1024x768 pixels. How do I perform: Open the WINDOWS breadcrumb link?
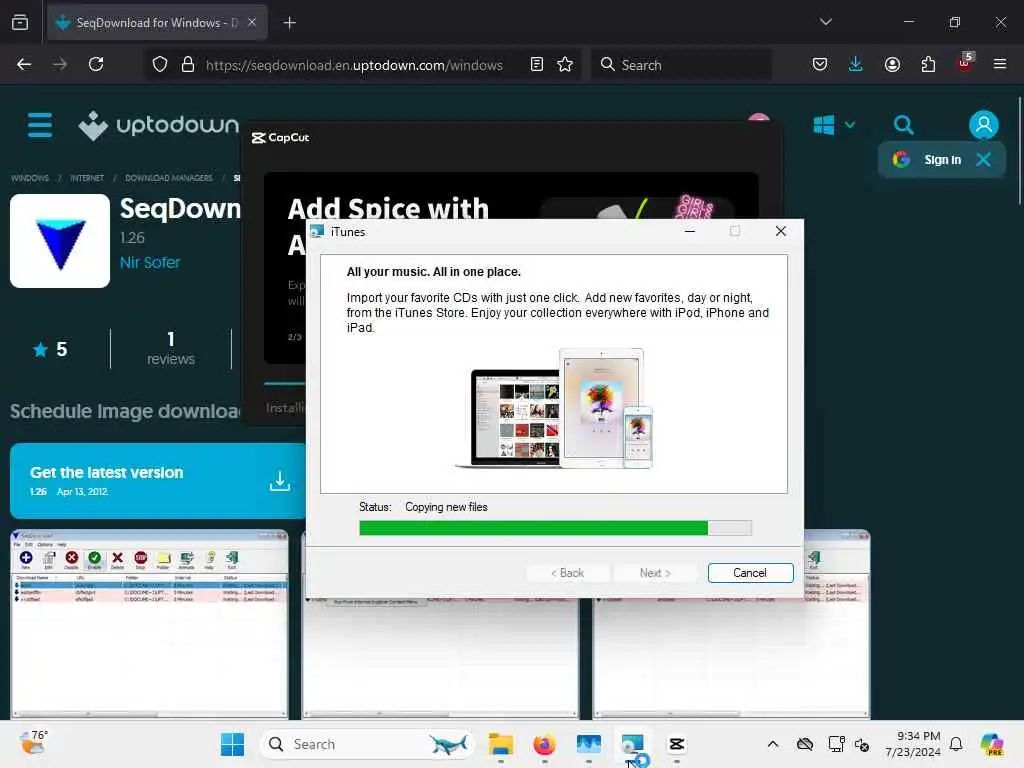(x=30, y=178)
